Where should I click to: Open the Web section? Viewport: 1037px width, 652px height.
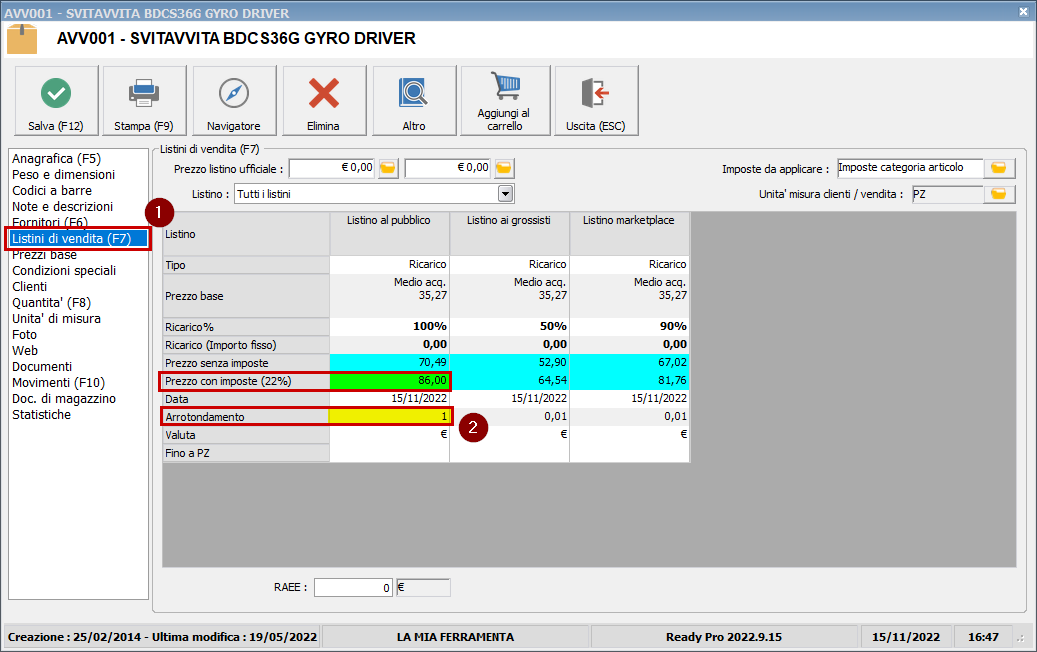click(24, 350)
